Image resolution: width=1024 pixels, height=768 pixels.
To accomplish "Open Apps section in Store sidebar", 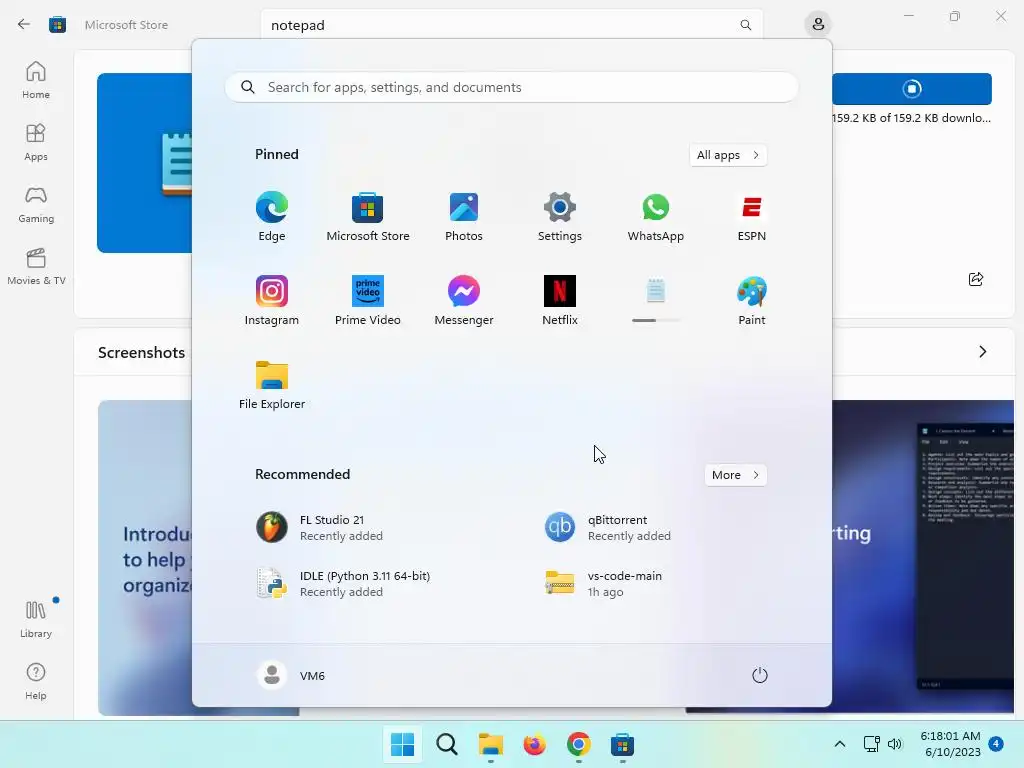I will tap(36, 142).
